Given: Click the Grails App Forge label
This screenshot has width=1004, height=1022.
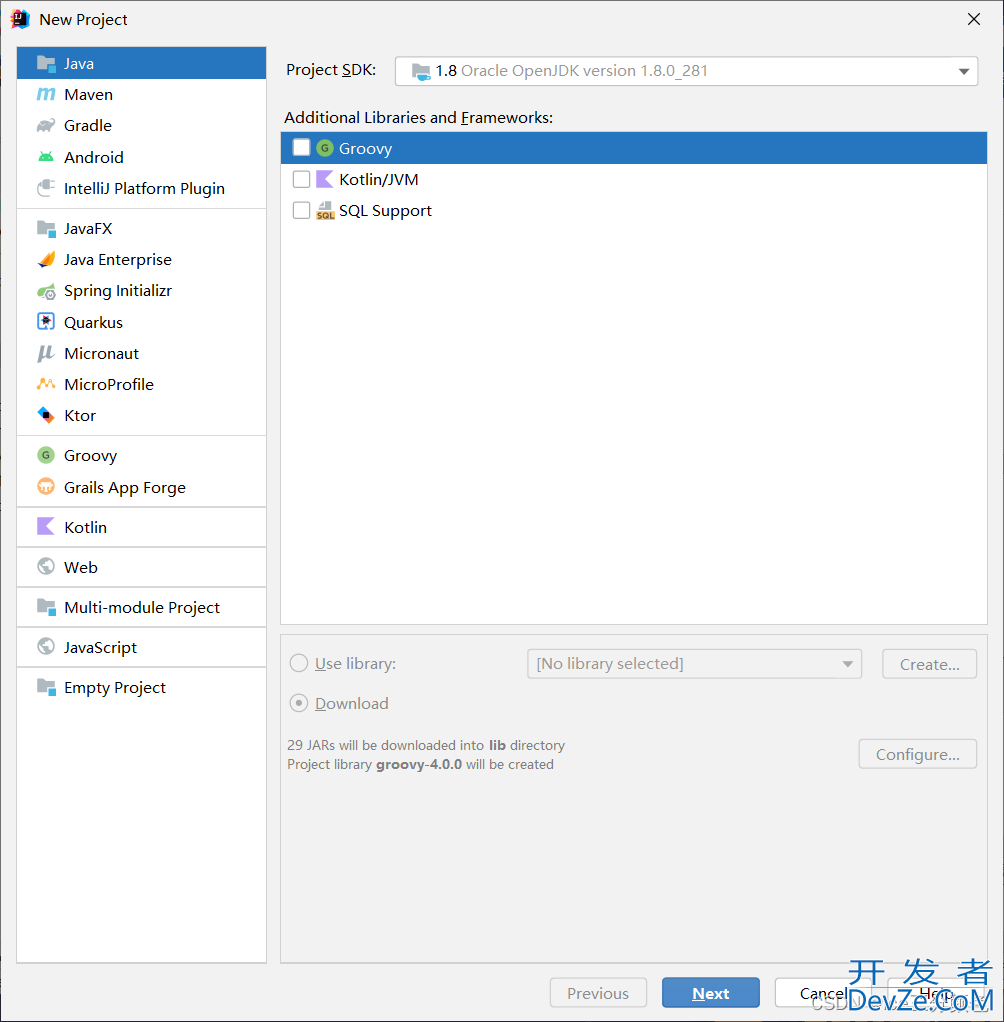Looking at the screenshot, I should tap(125, 488).
